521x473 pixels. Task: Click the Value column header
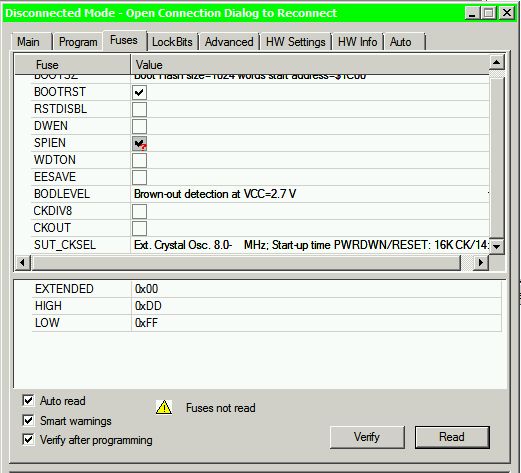click(310, 65)
